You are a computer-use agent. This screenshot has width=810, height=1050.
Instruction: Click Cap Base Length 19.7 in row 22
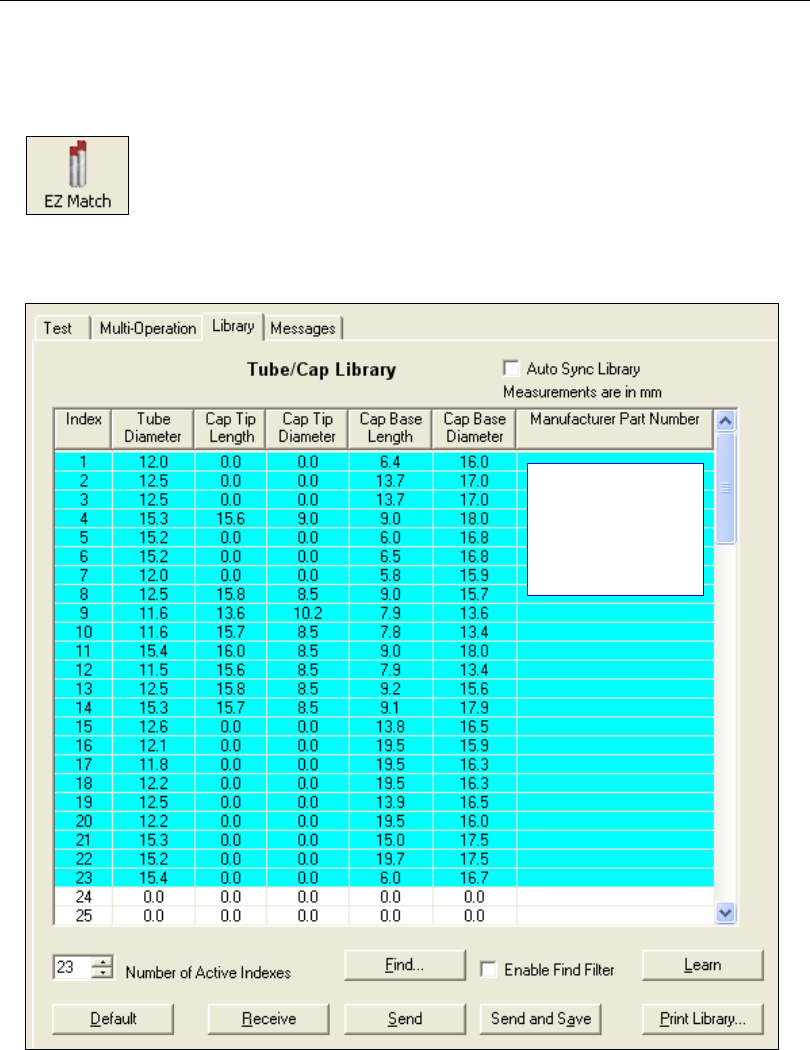pos(390,859)
